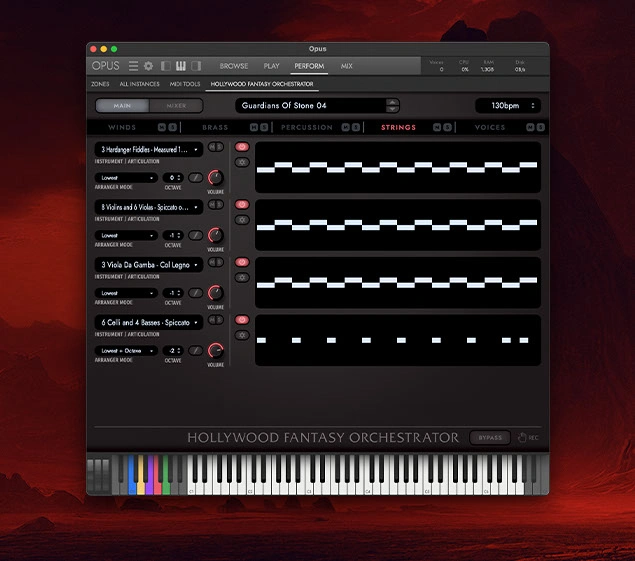Solo the Brass section
The height and width of the screenshot is (561, 635).
(x=264, y=127)
